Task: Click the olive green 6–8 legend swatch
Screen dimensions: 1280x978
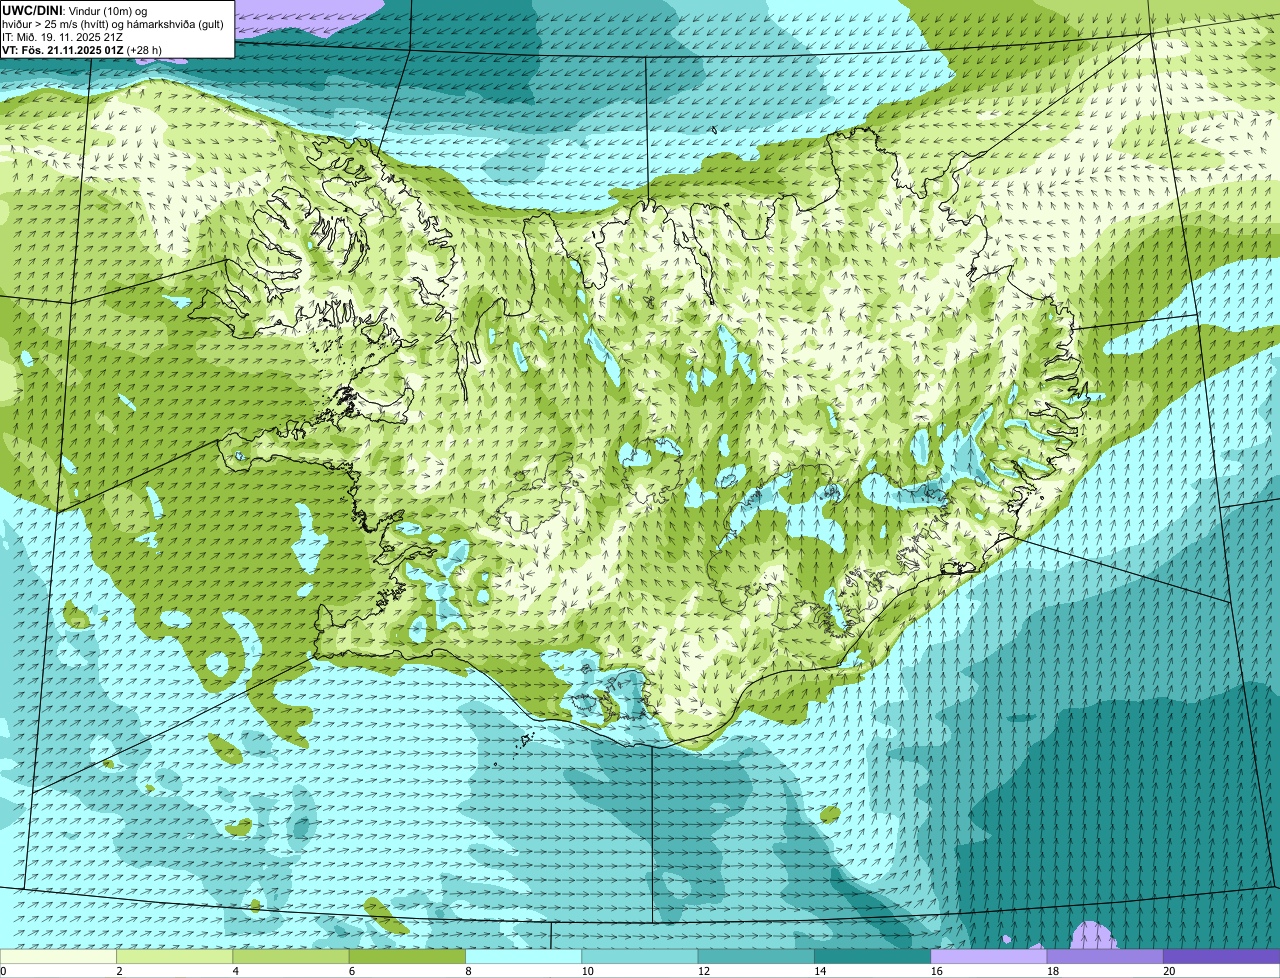Action: click(x=407, y=956)
